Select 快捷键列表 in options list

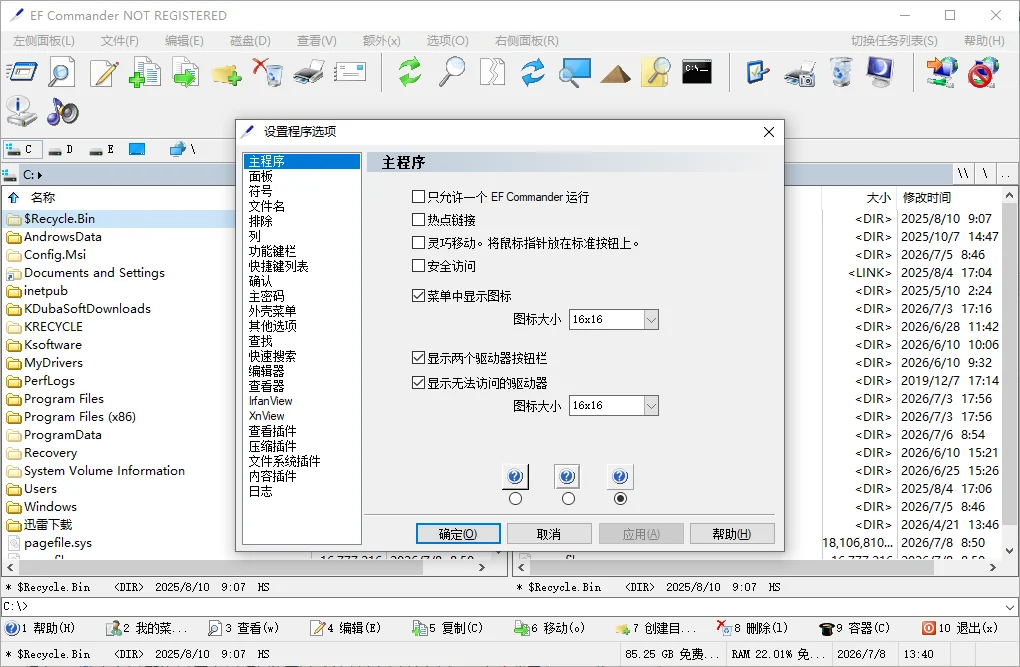coord(278,266)
